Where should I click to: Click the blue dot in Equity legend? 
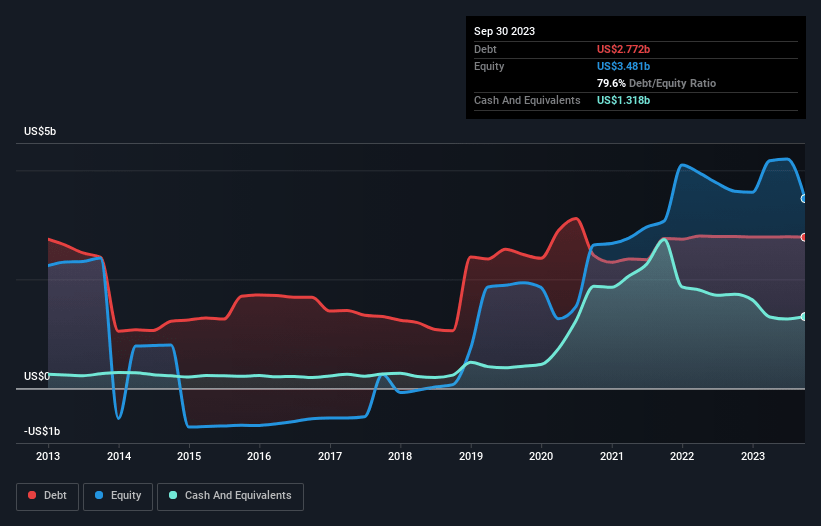tap(100, 495)
